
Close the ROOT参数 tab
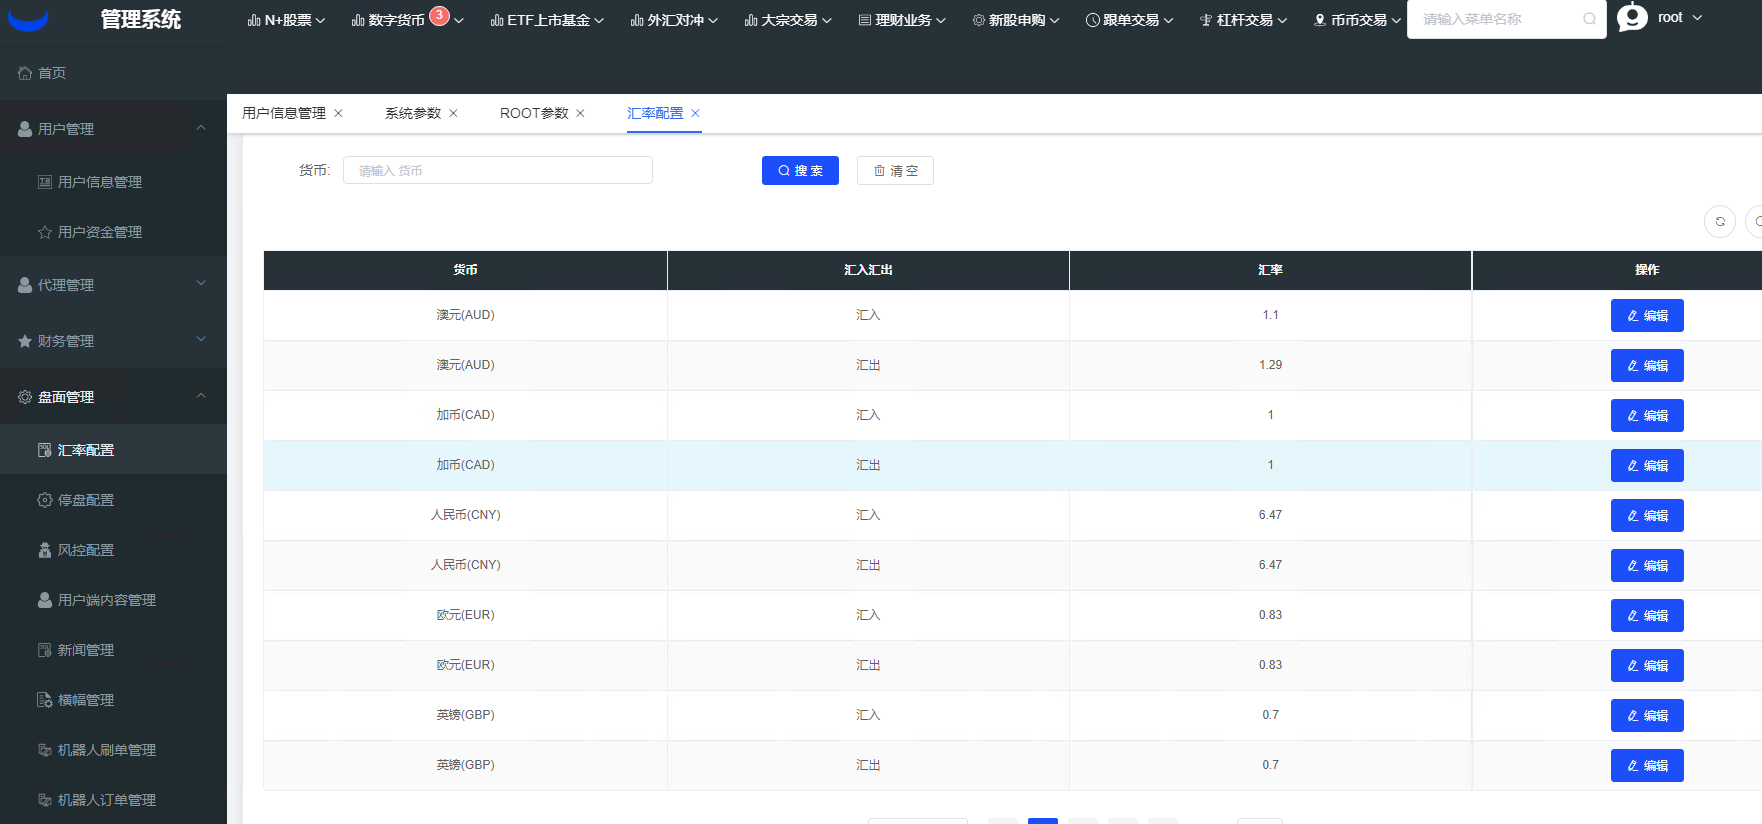[x=581, y=113]
